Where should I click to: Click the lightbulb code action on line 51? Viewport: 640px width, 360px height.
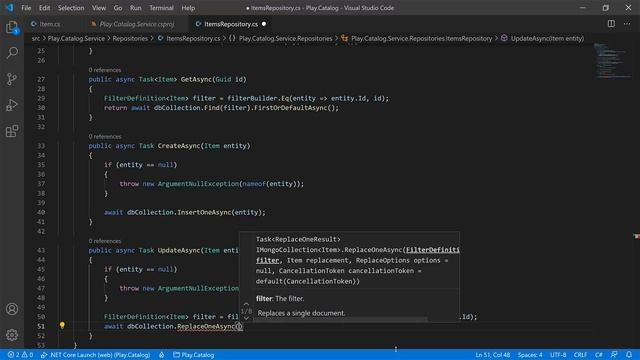(x=62, y=325)
